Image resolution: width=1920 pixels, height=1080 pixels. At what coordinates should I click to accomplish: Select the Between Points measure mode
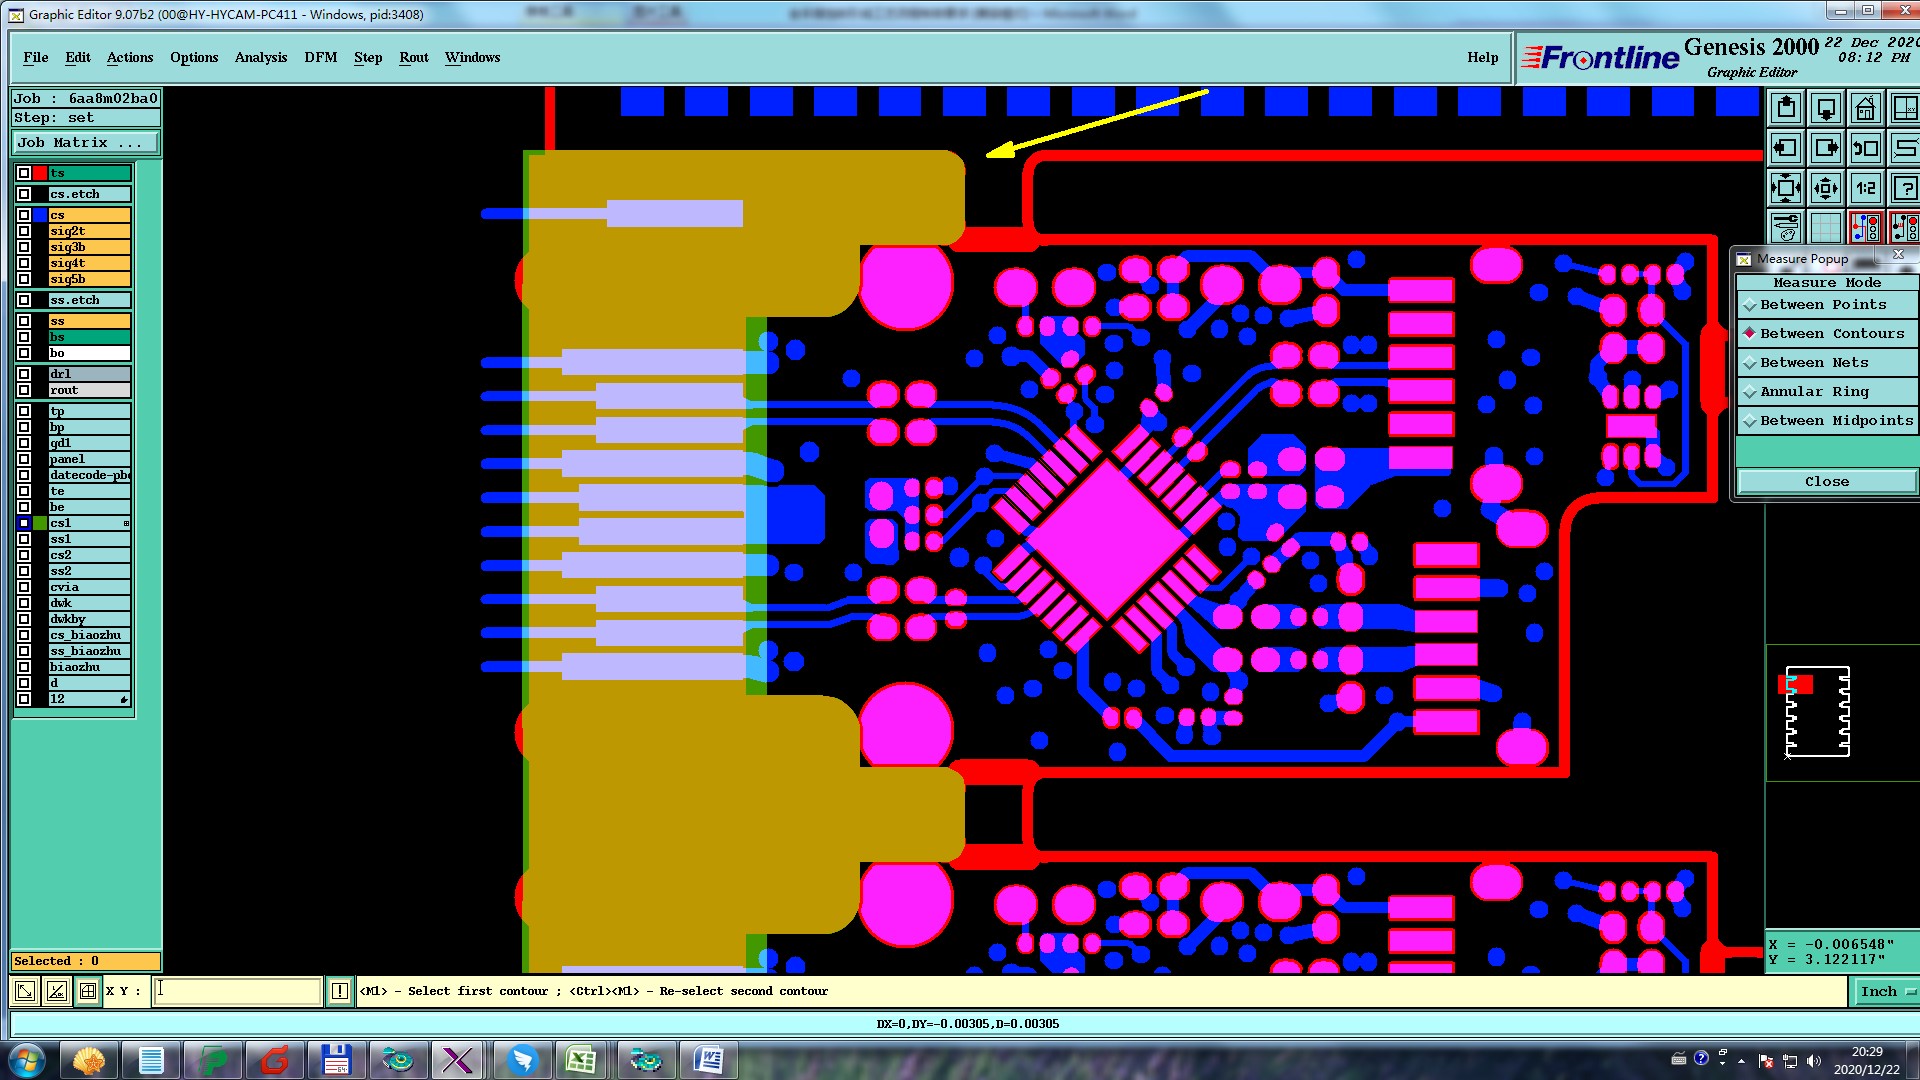tap(1823, 305)
